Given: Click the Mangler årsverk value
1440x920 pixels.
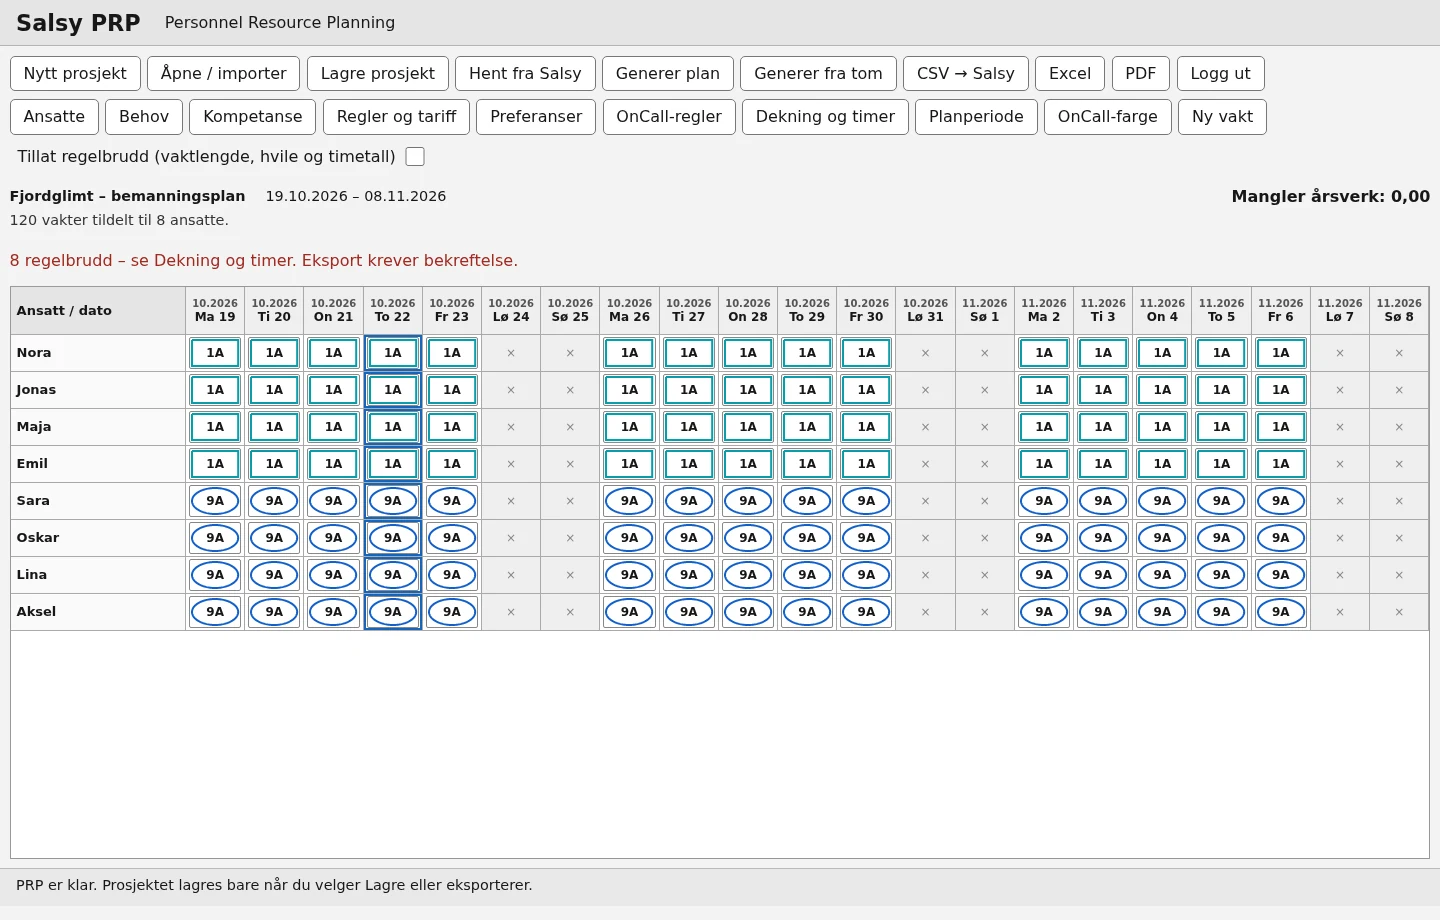Looking at the screenshot, I should point(1331,197).
